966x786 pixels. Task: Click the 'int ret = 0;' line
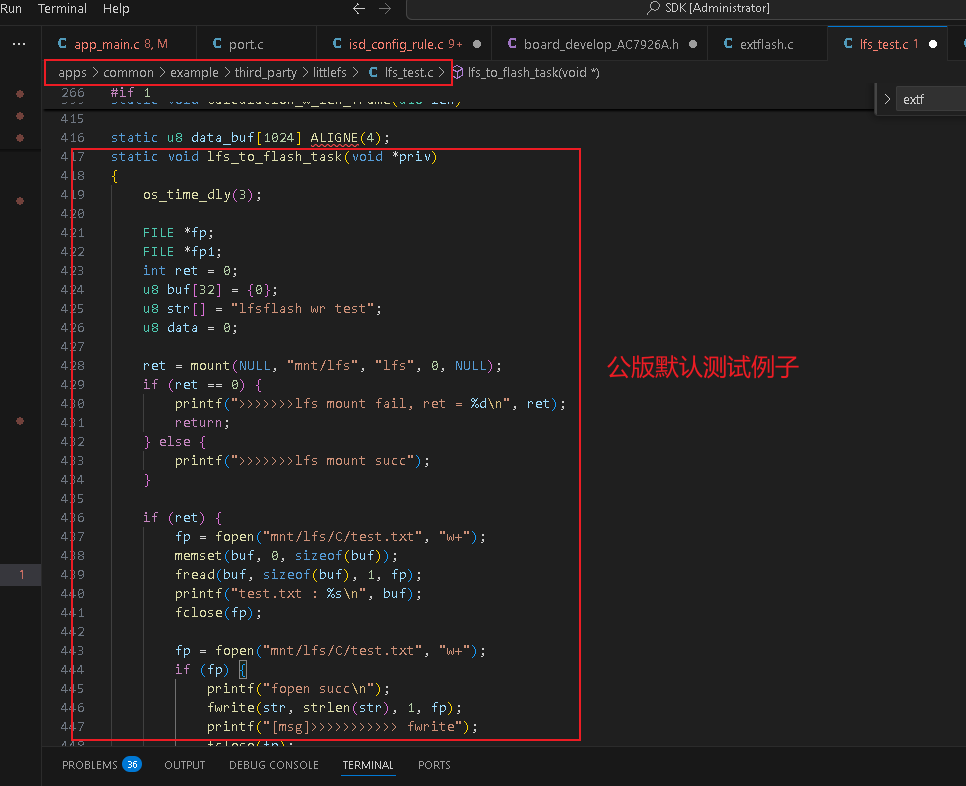click(x=190, y=270)
